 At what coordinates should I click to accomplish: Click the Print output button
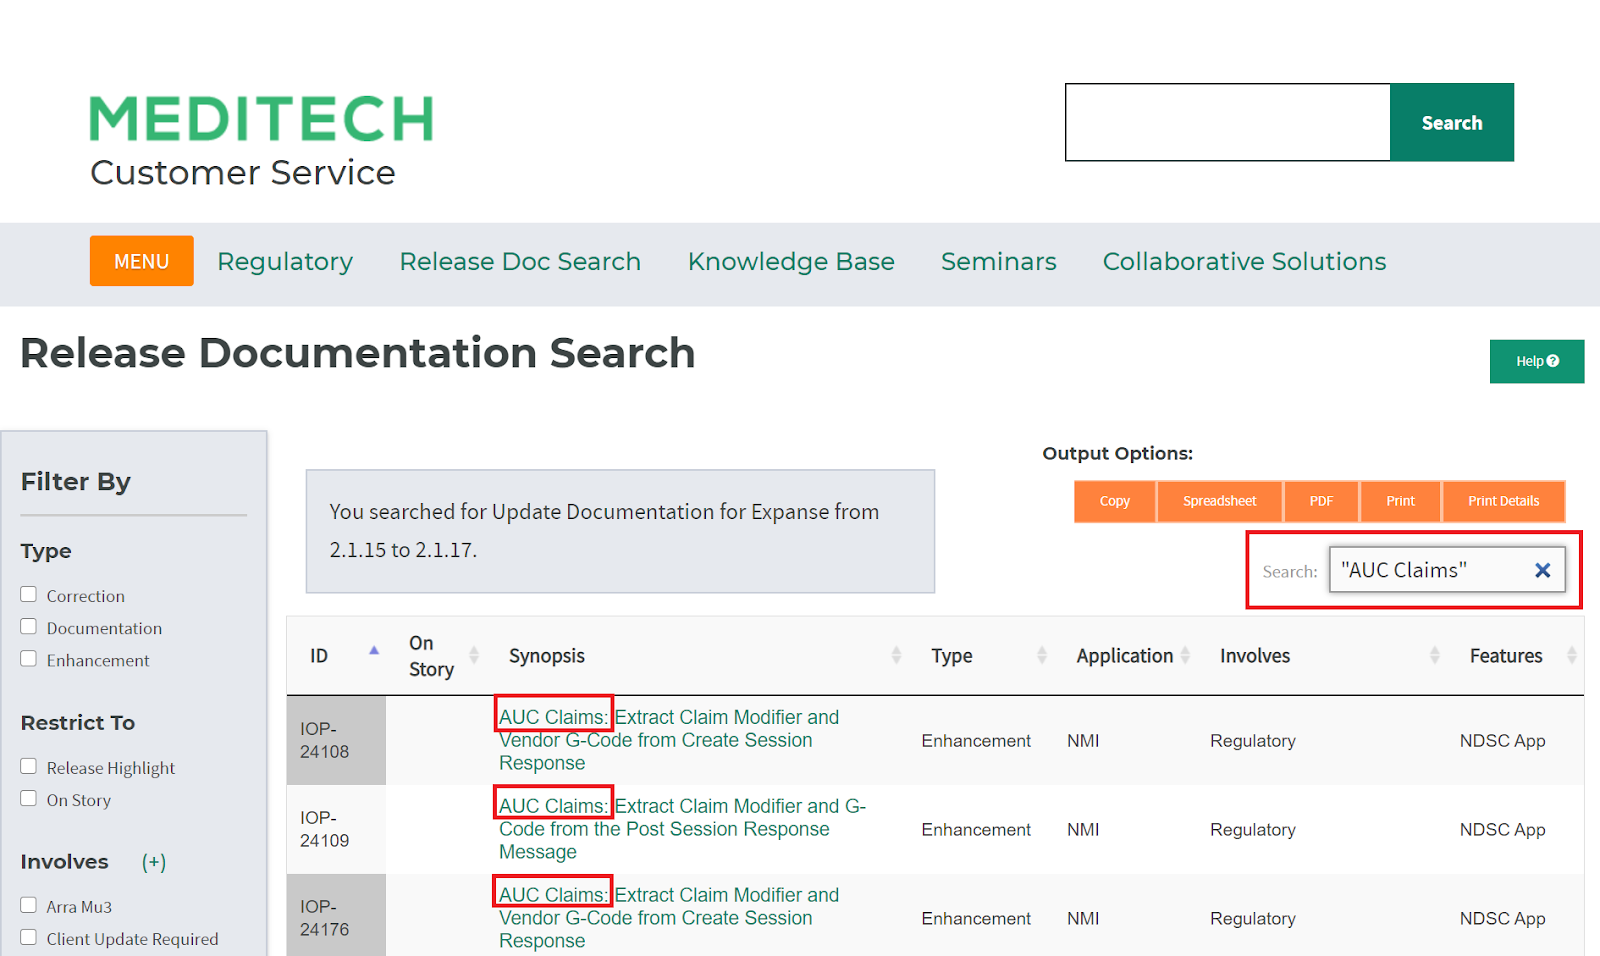tap(1400, 501)
